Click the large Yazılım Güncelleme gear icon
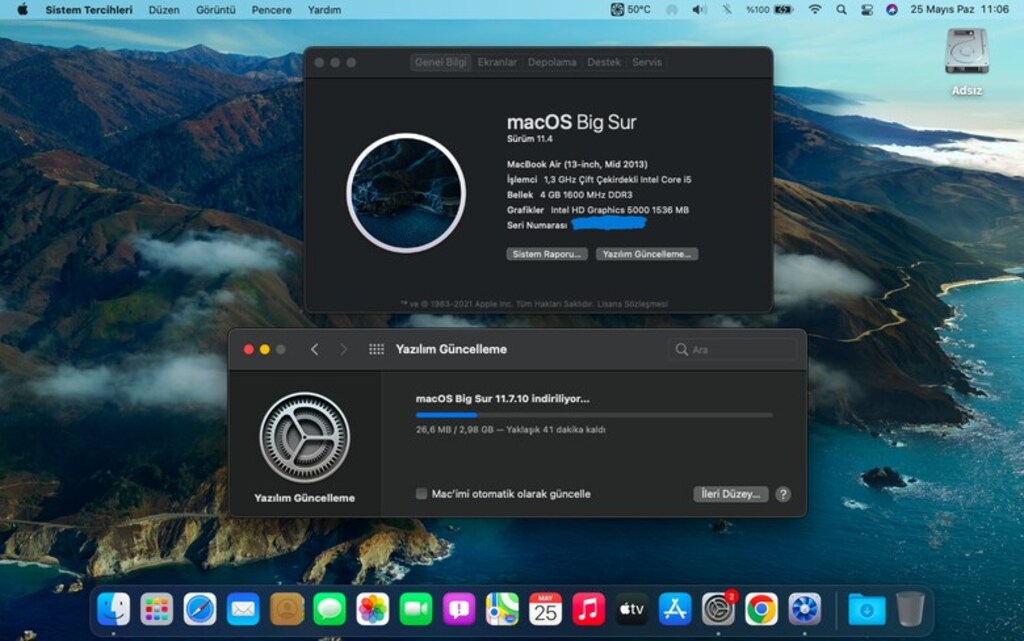1024x641 pixels. (304, 437)
